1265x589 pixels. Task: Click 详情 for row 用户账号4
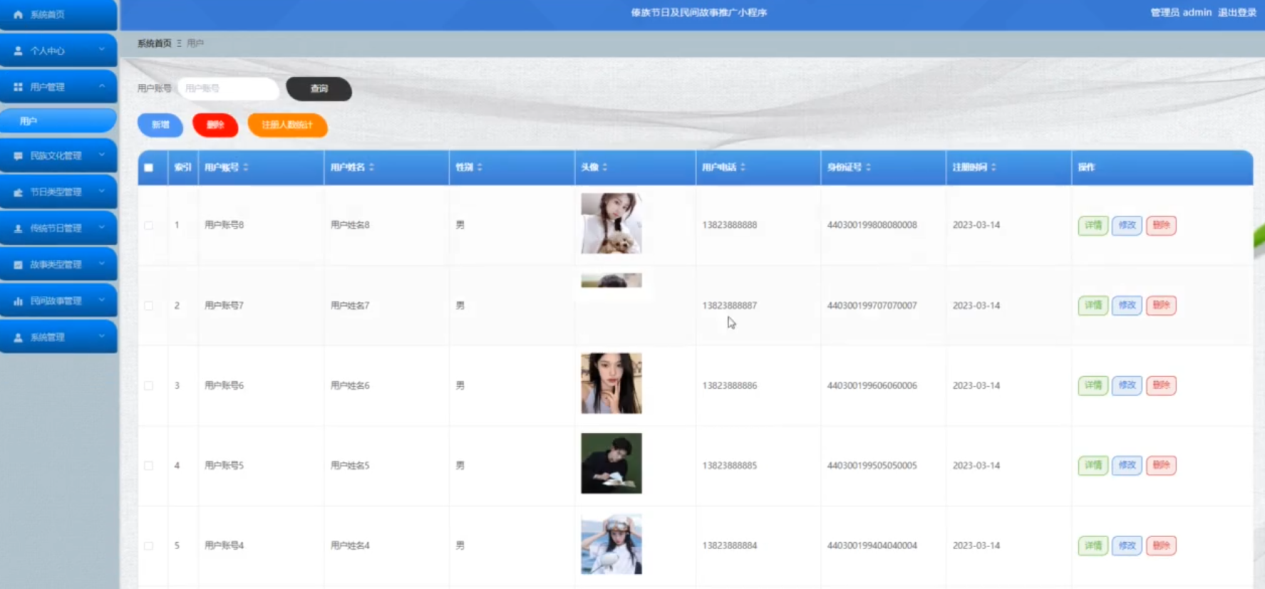click(1092, 546)
